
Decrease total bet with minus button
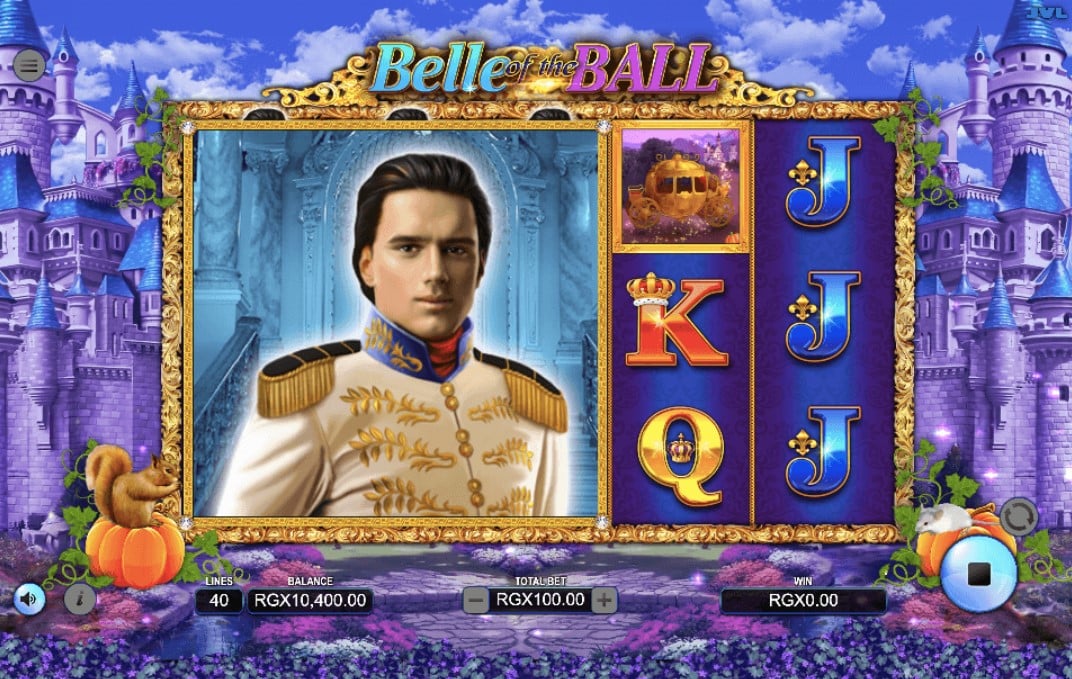(x=476, y=600)
